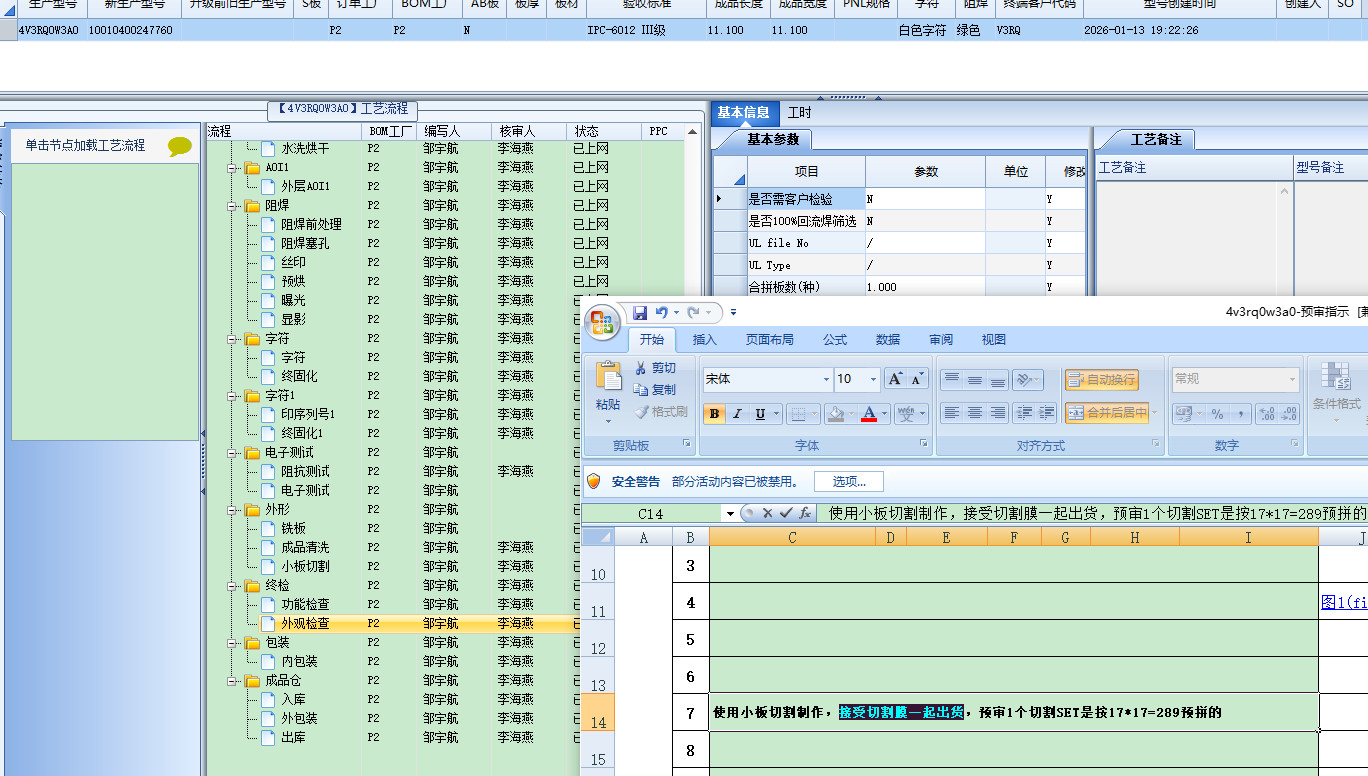The width and height of the screenshot is (1368, 776).
Task: Apply comma number style
Action: click(1240, 414)
